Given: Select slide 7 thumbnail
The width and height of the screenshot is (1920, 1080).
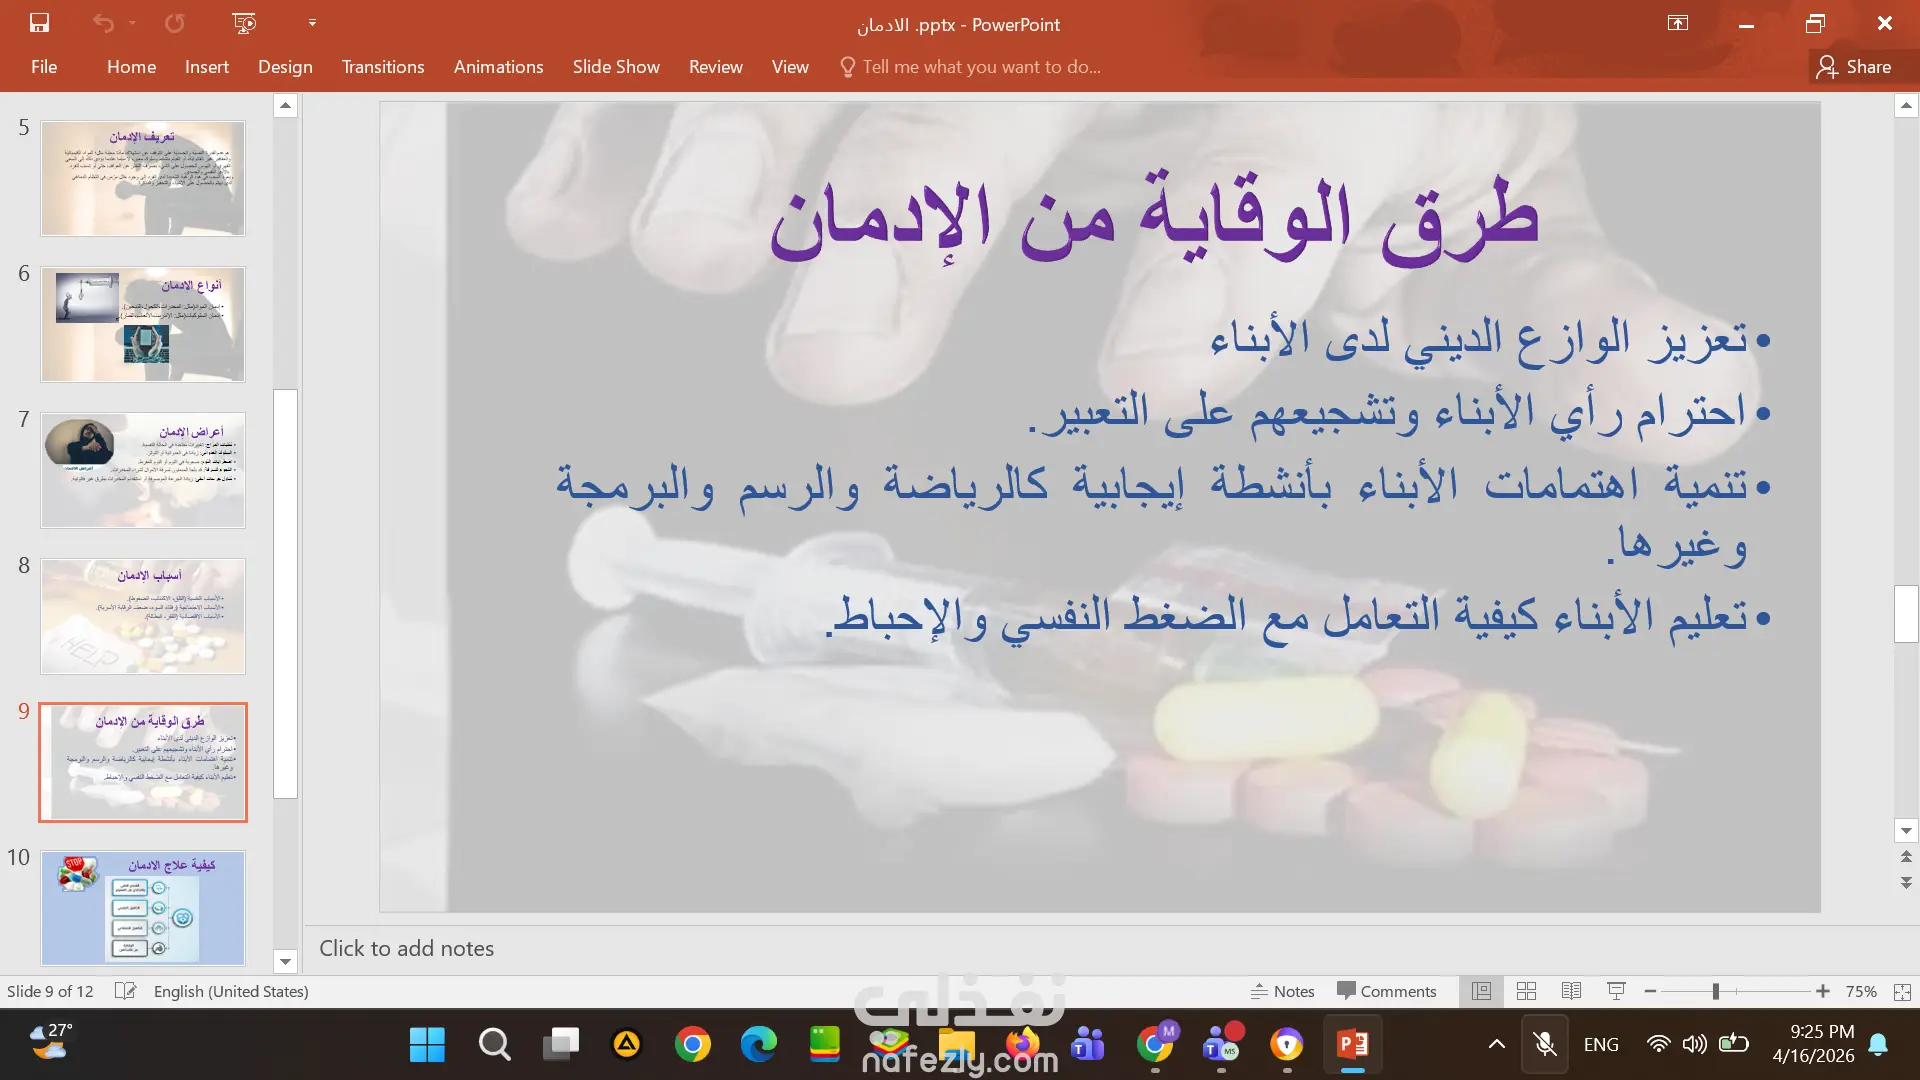Looking at the screenshot, I should (143, 470).
